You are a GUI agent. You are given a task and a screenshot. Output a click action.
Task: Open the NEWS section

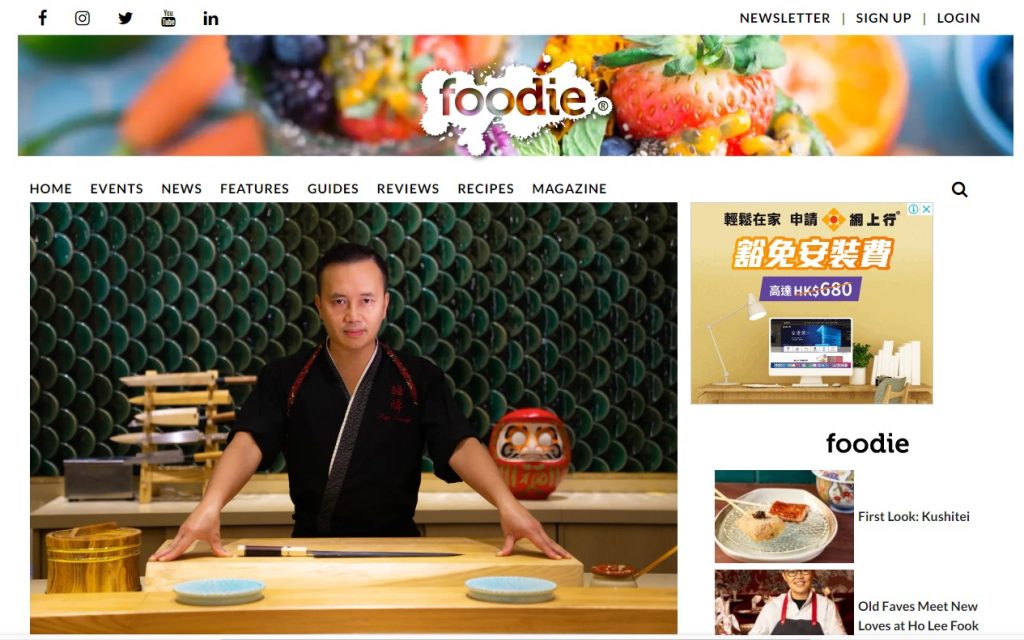pyautogui.click(x=181, y=189)
